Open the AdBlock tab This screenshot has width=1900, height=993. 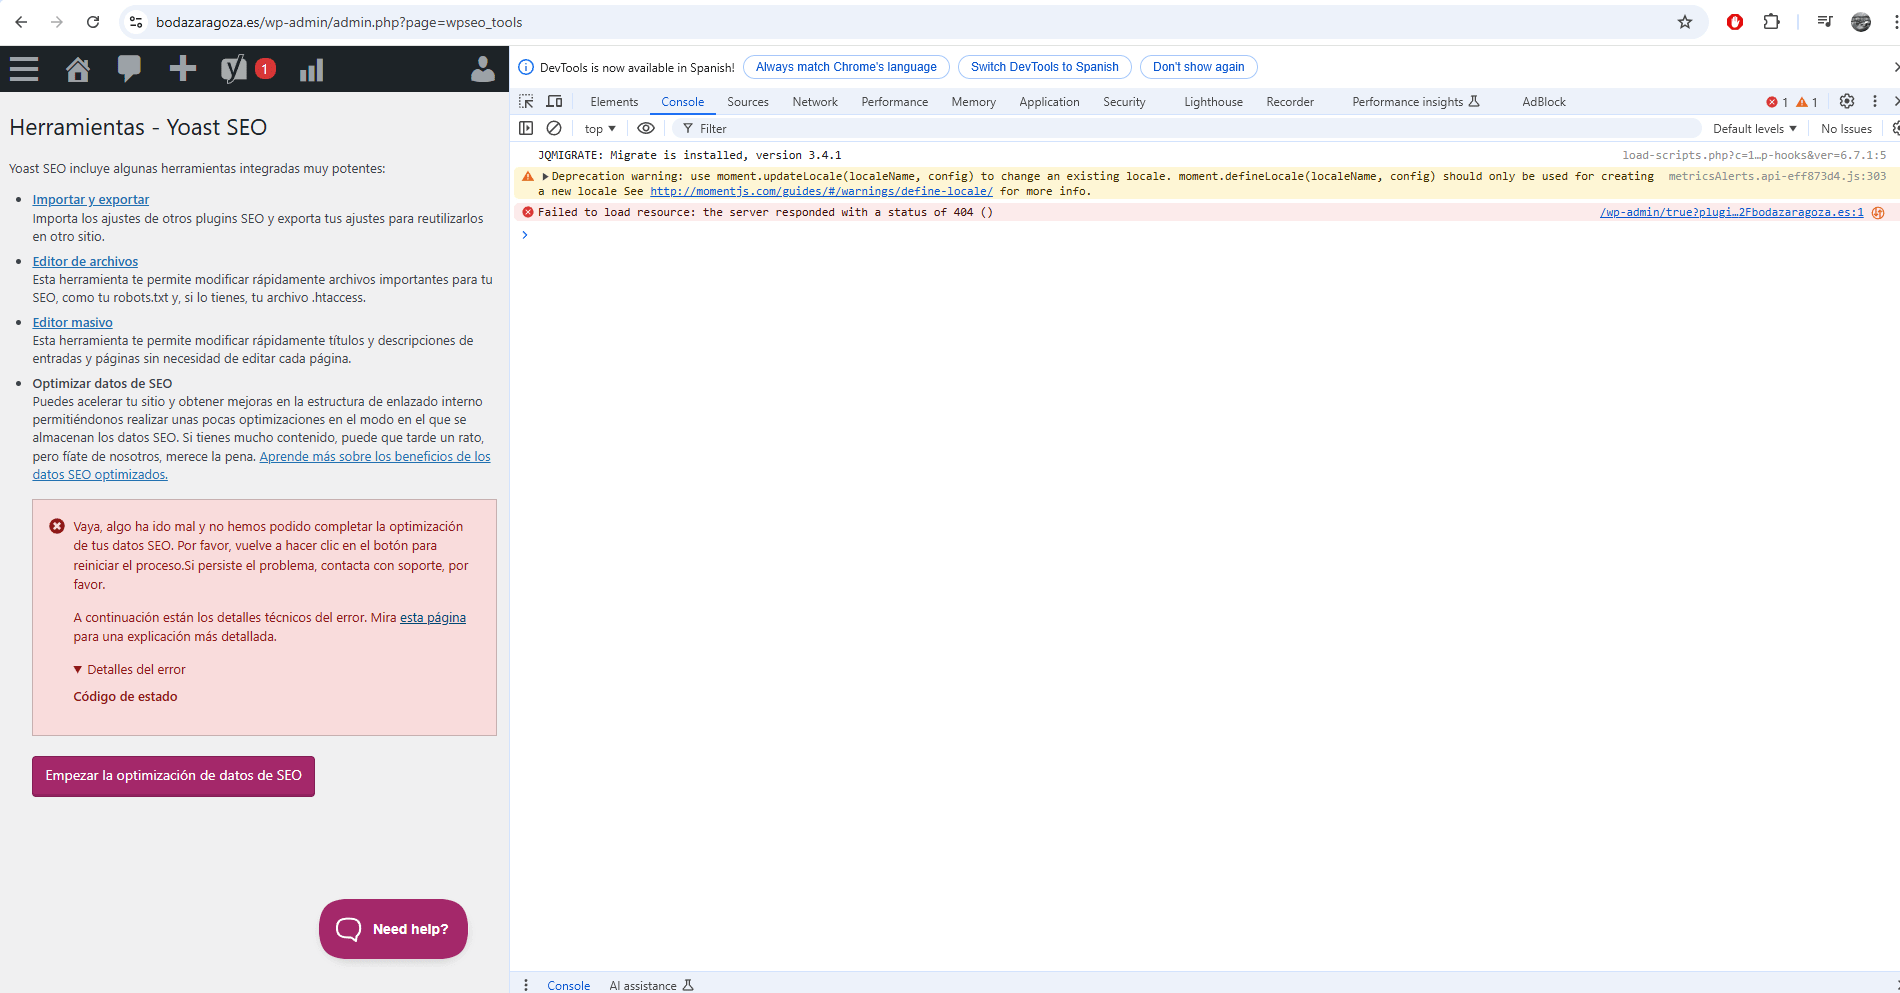tap(1544, 102)
